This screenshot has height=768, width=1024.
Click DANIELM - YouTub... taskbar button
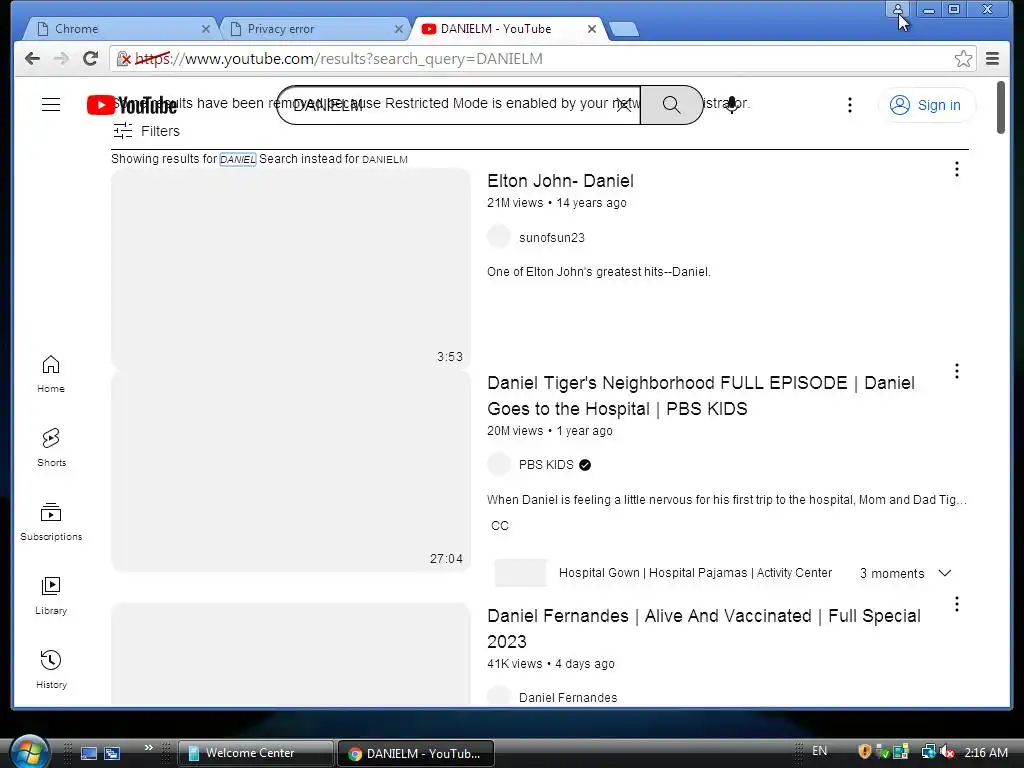coord(416,753)
